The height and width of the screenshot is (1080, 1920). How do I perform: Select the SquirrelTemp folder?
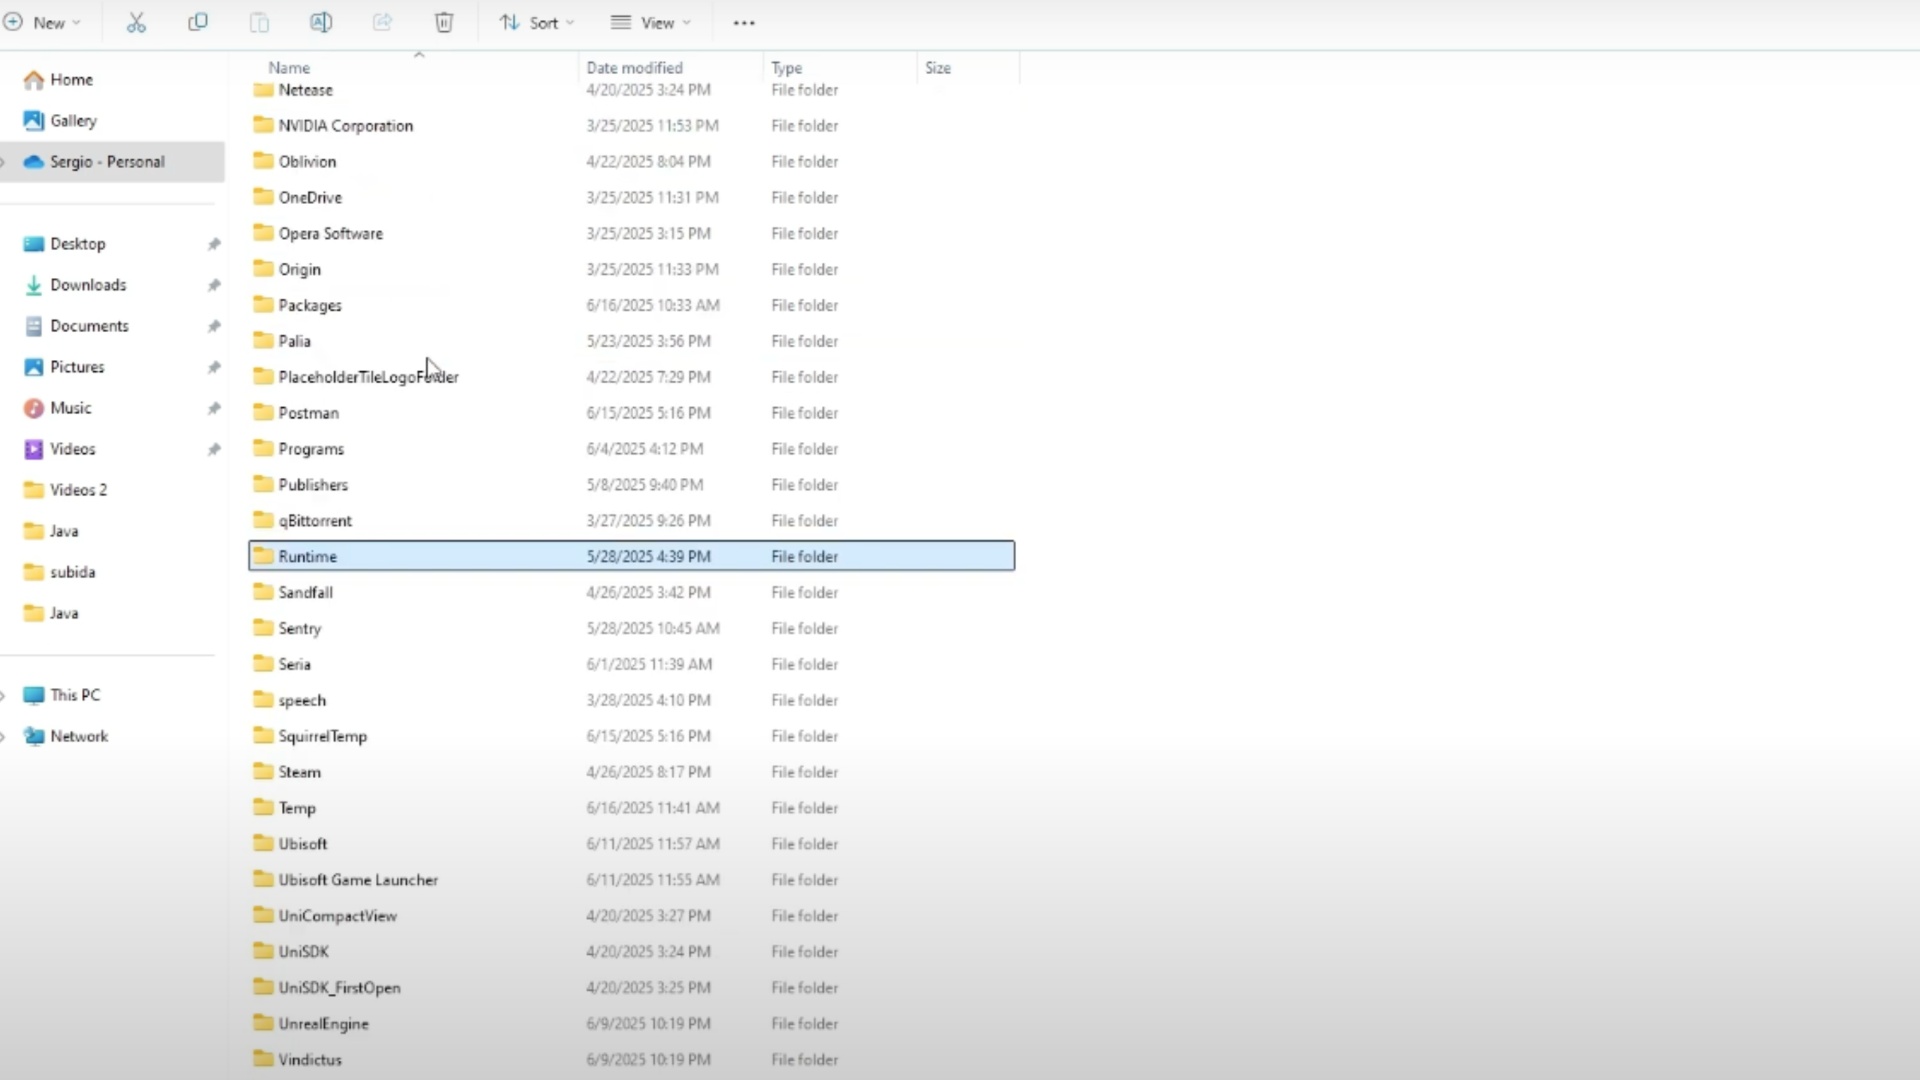pyautogui.click(x=631, y=736)
